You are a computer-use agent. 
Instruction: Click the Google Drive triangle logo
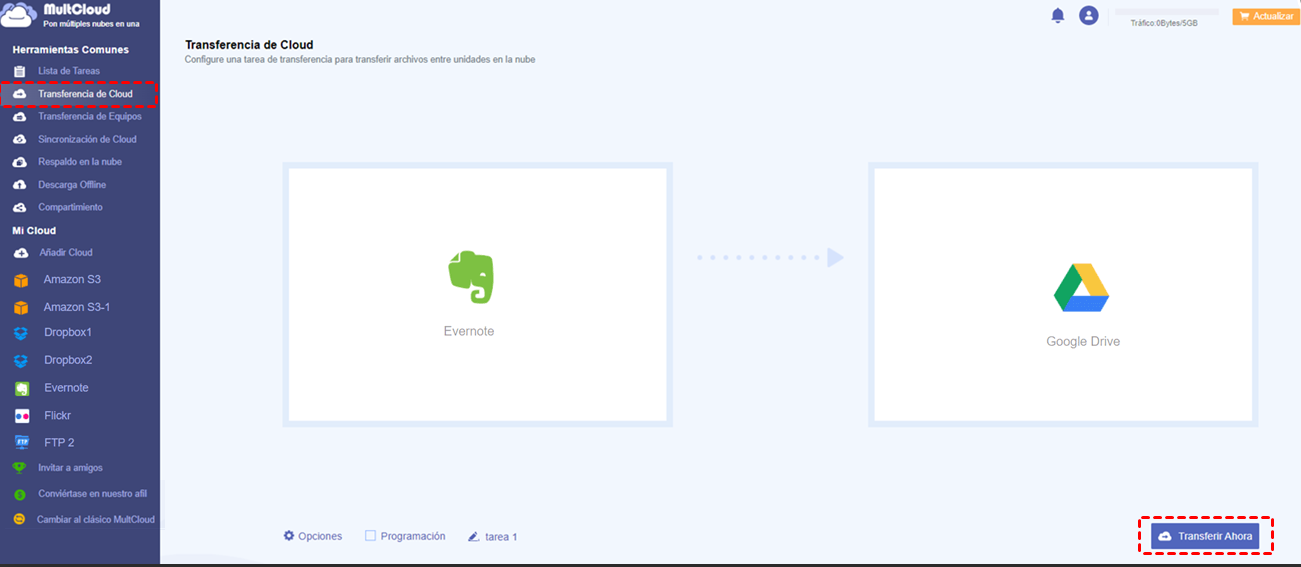[x=1082, y=288]
